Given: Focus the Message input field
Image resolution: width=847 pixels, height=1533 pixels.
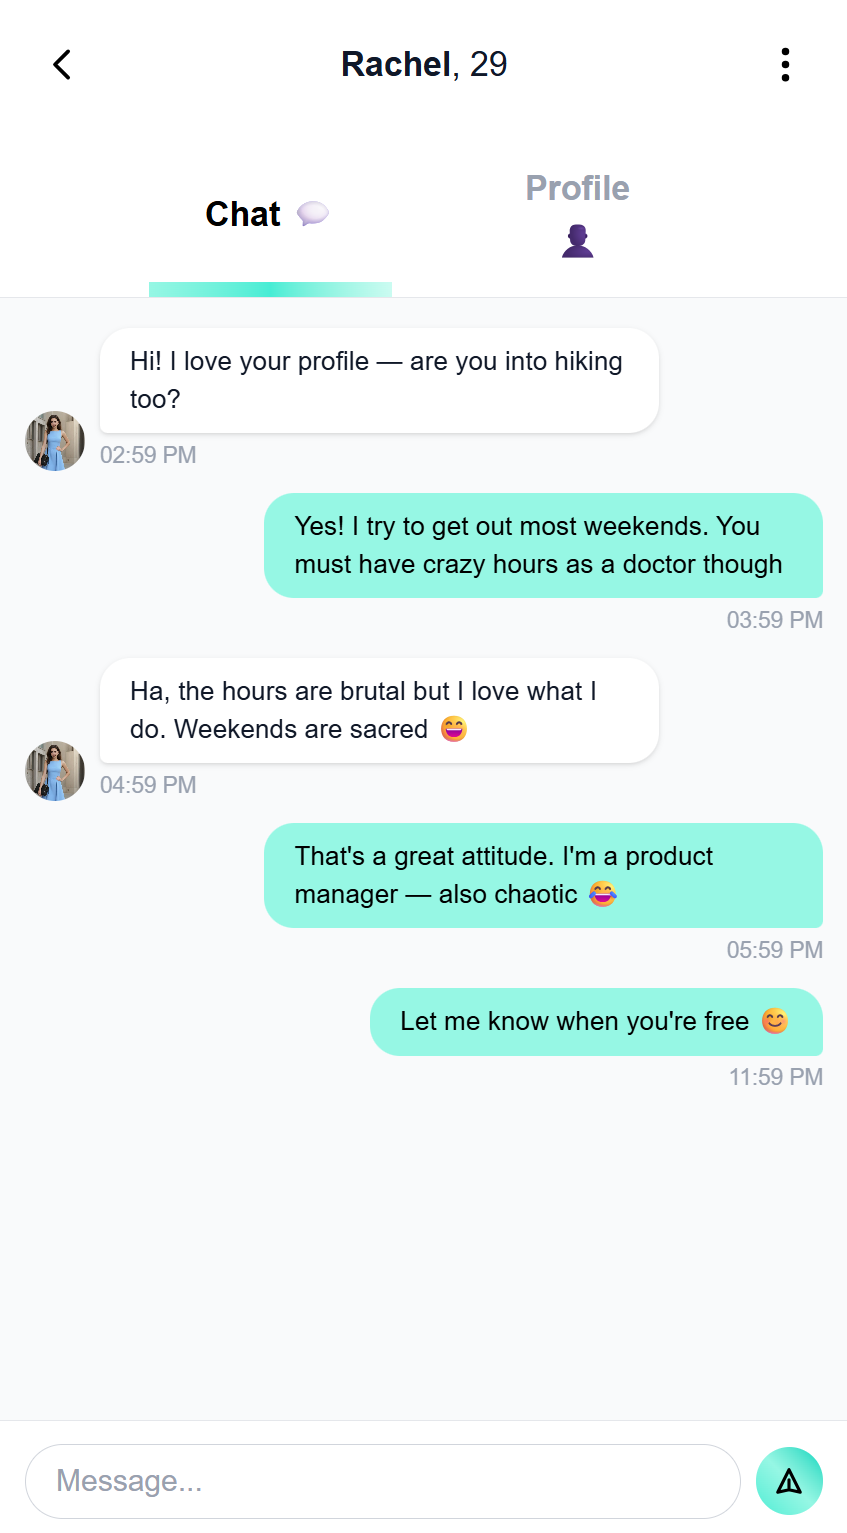Looking at the screenshot, I should click(x=382, y=1481).
